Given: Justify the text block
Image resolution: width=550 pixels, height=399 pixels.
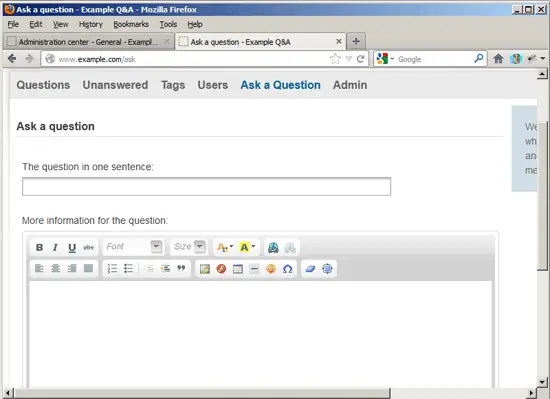Looking at the screenshot, I should [x=88, y=269].
